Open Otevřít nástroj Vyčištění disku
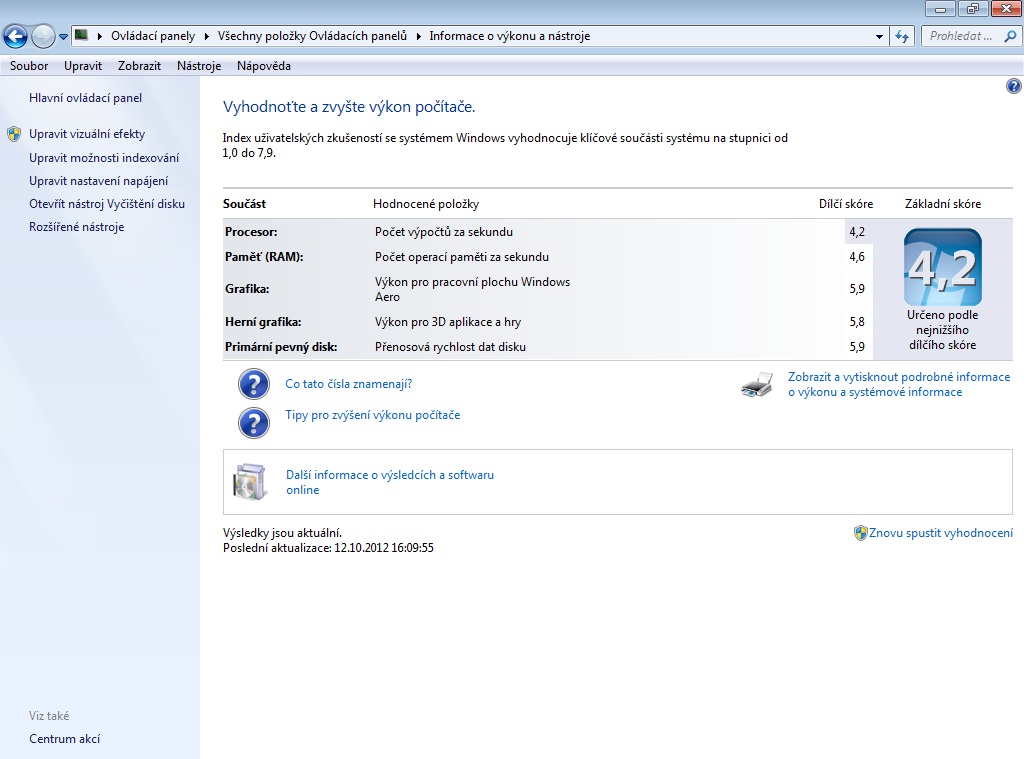The height and width of the screenshot is (759, 1035). (x=107, y=204)
